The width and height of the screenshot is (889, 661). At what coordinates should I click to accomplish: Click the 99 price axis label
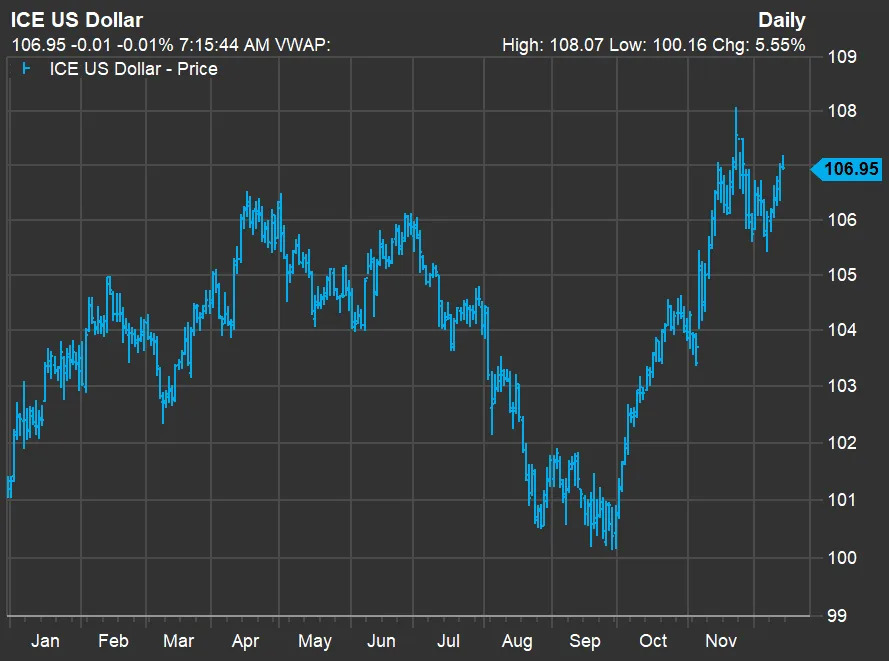click(837, 616)
